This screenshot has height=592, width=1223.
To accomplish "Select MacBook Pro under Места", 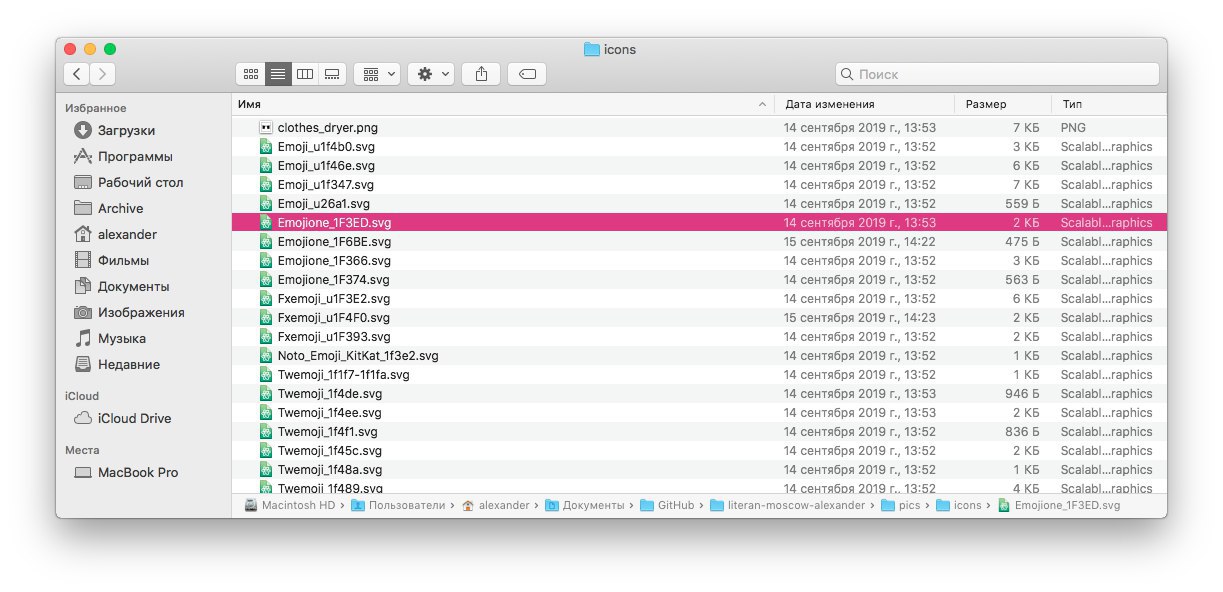I will (x=138, y=473).
